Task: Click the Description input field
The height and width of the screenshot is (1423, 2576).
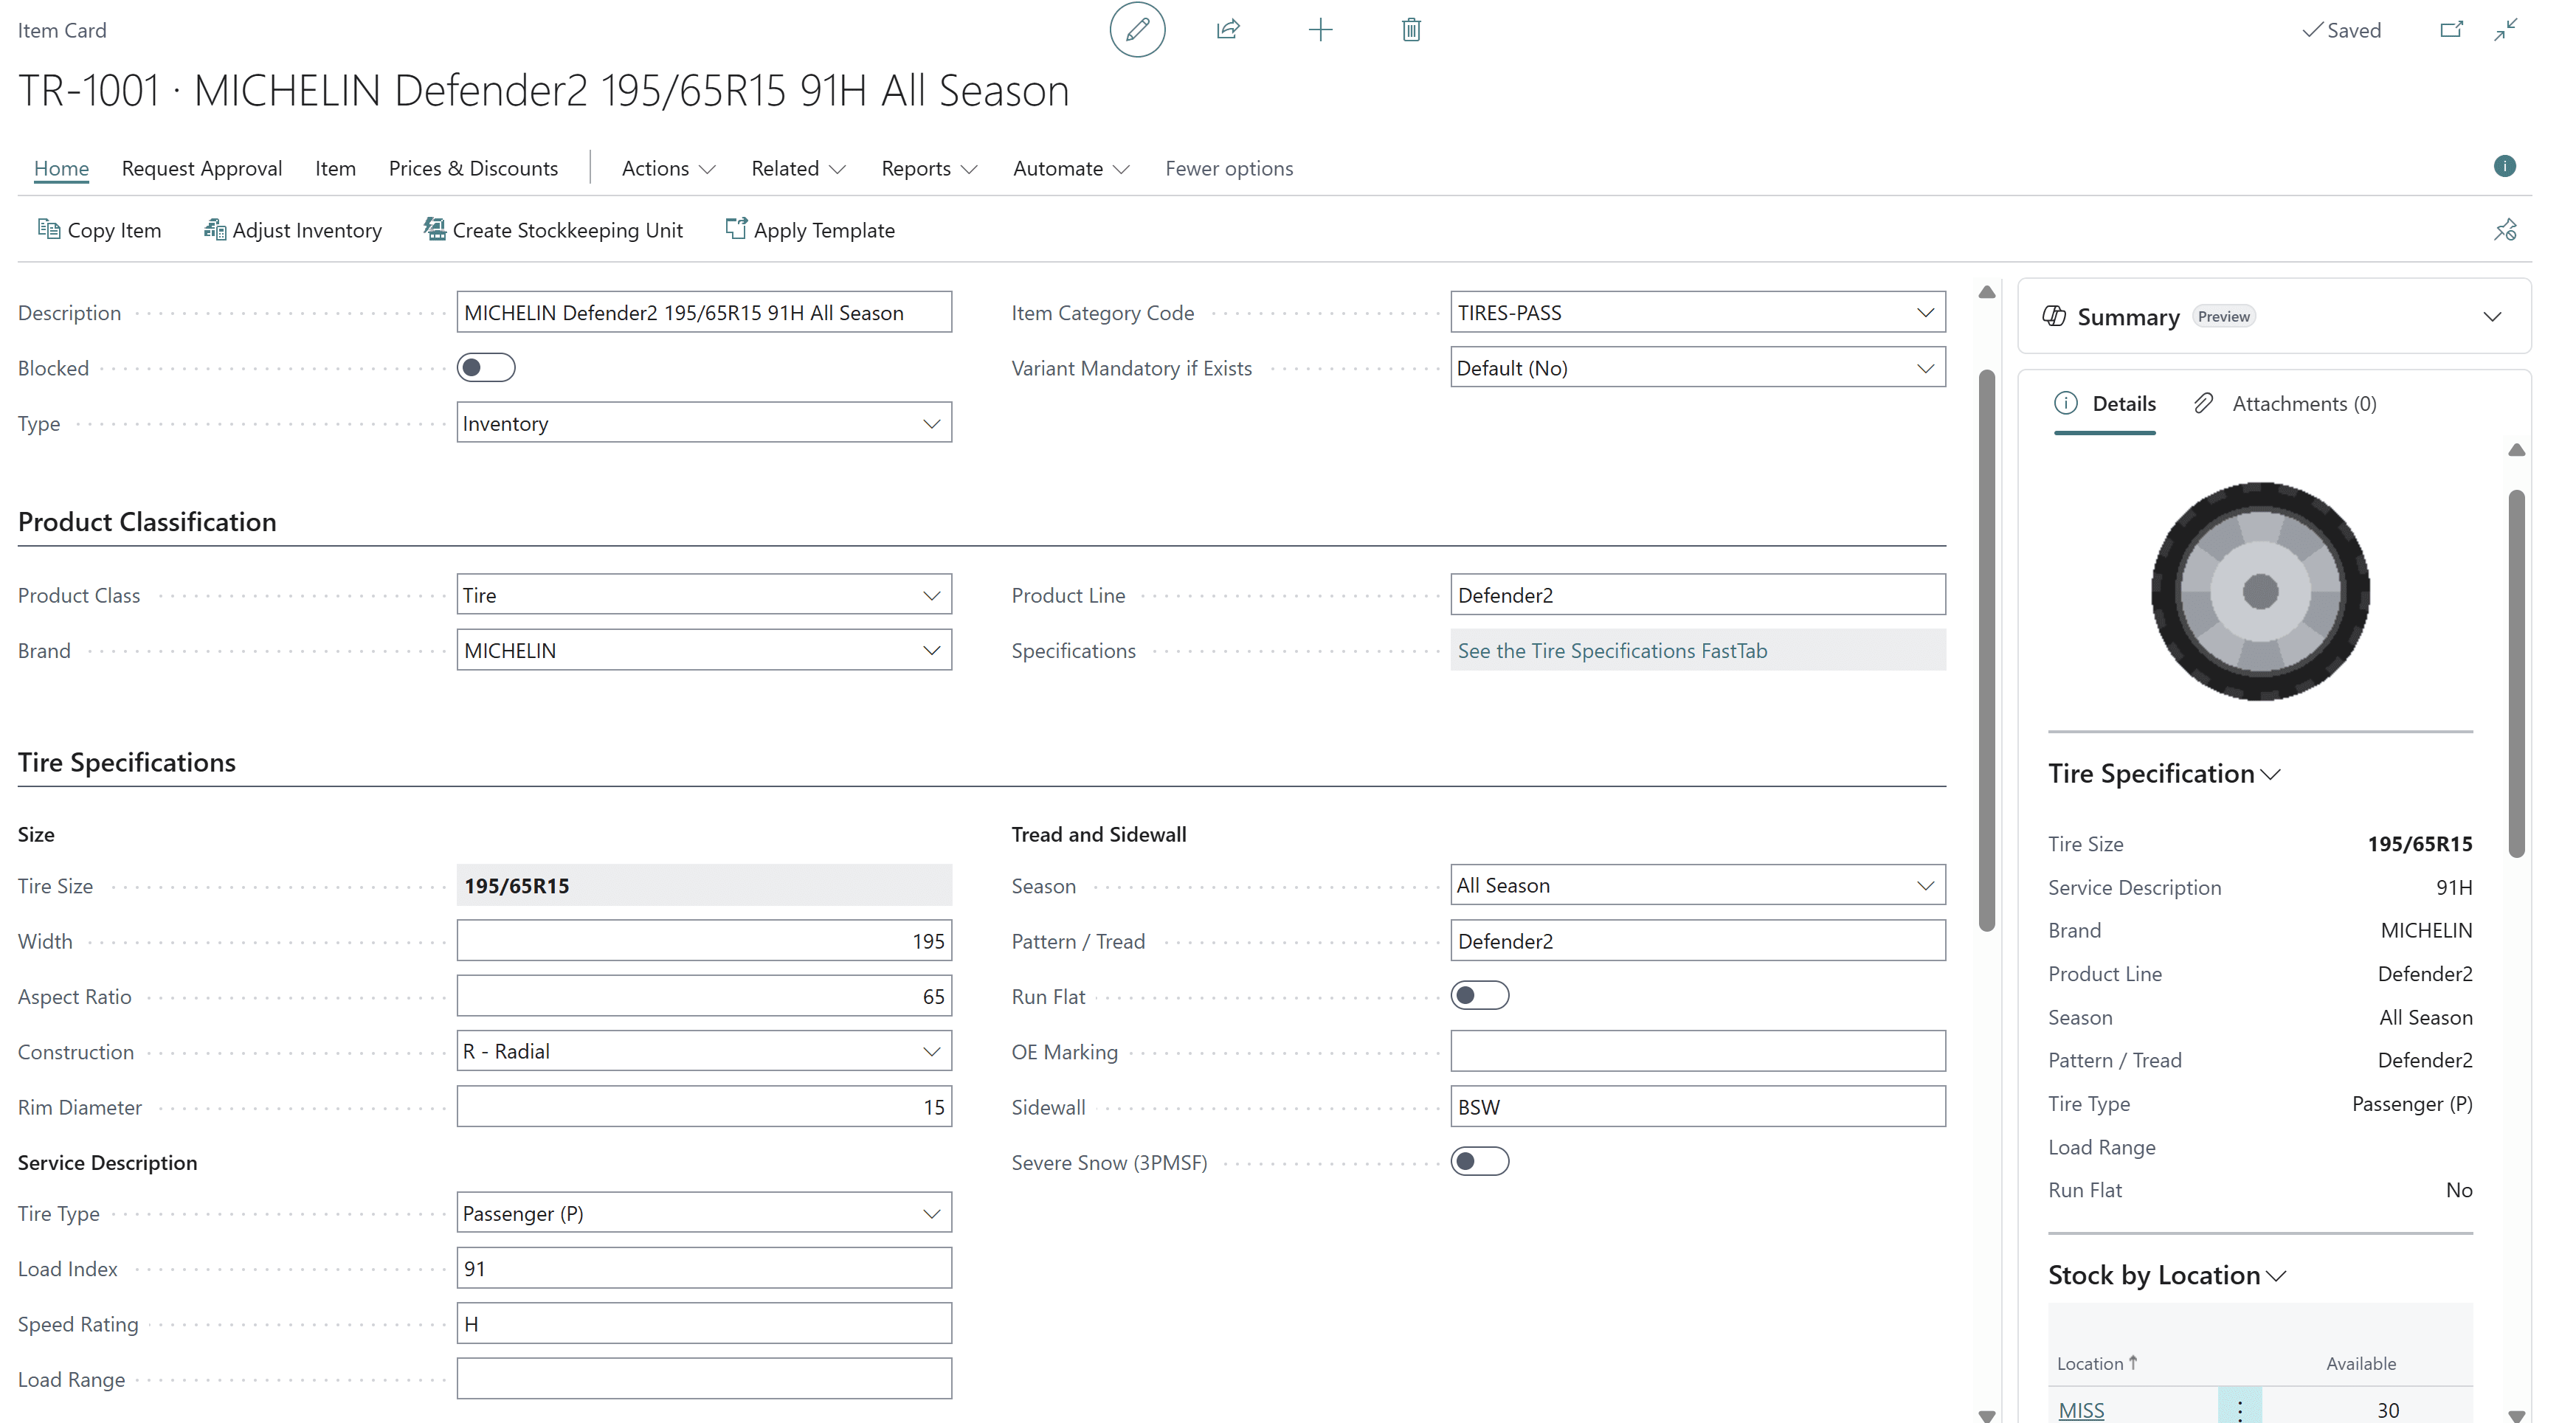Action: click(x=704, y=313)
